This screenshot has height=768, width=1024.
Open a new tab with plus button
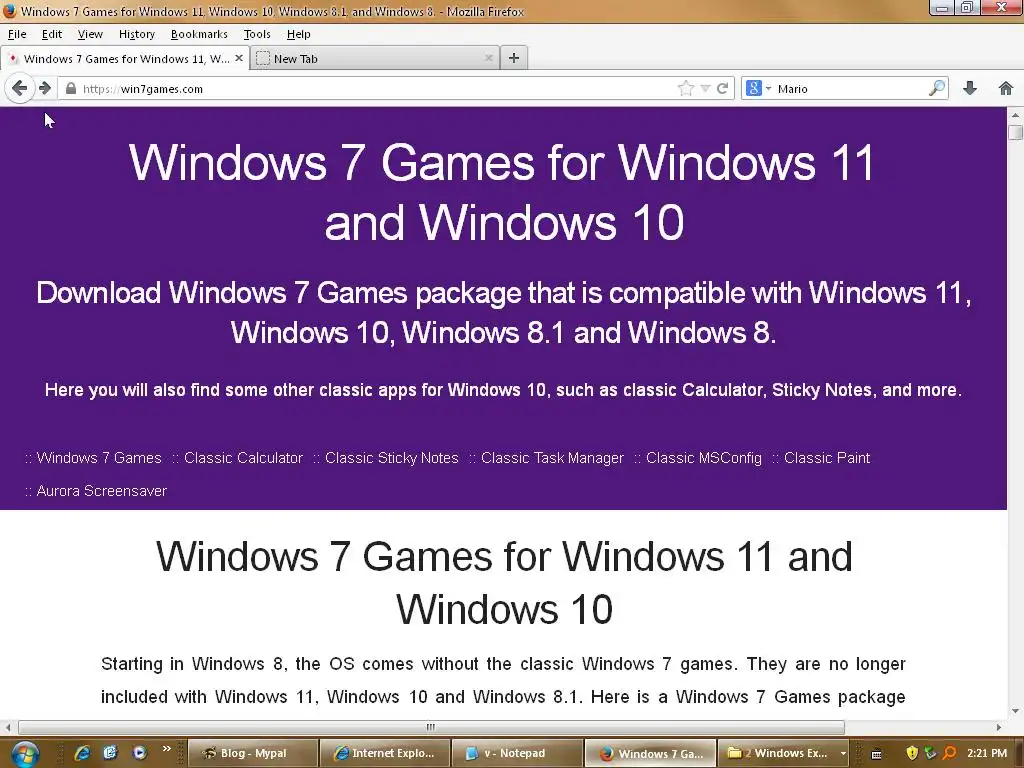514,58
